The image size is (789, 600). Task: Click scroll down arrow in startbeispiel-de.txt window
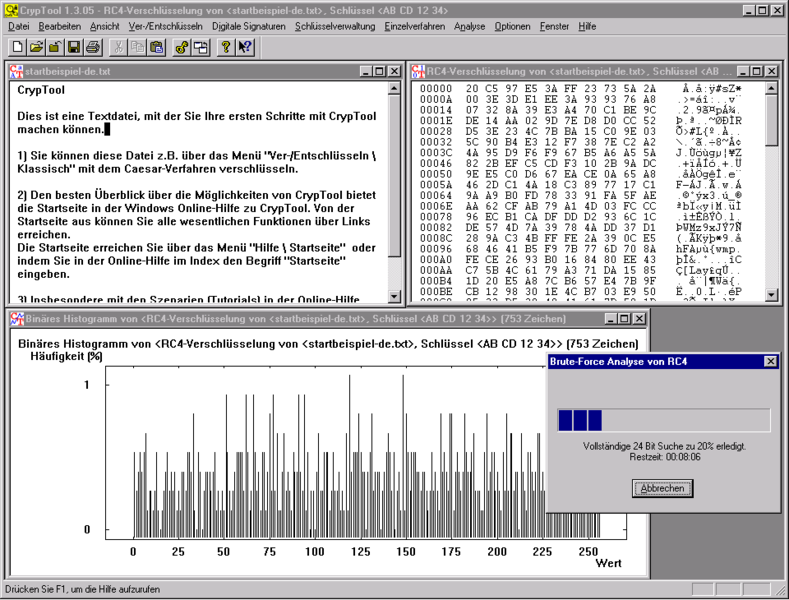tap(394, 296)
